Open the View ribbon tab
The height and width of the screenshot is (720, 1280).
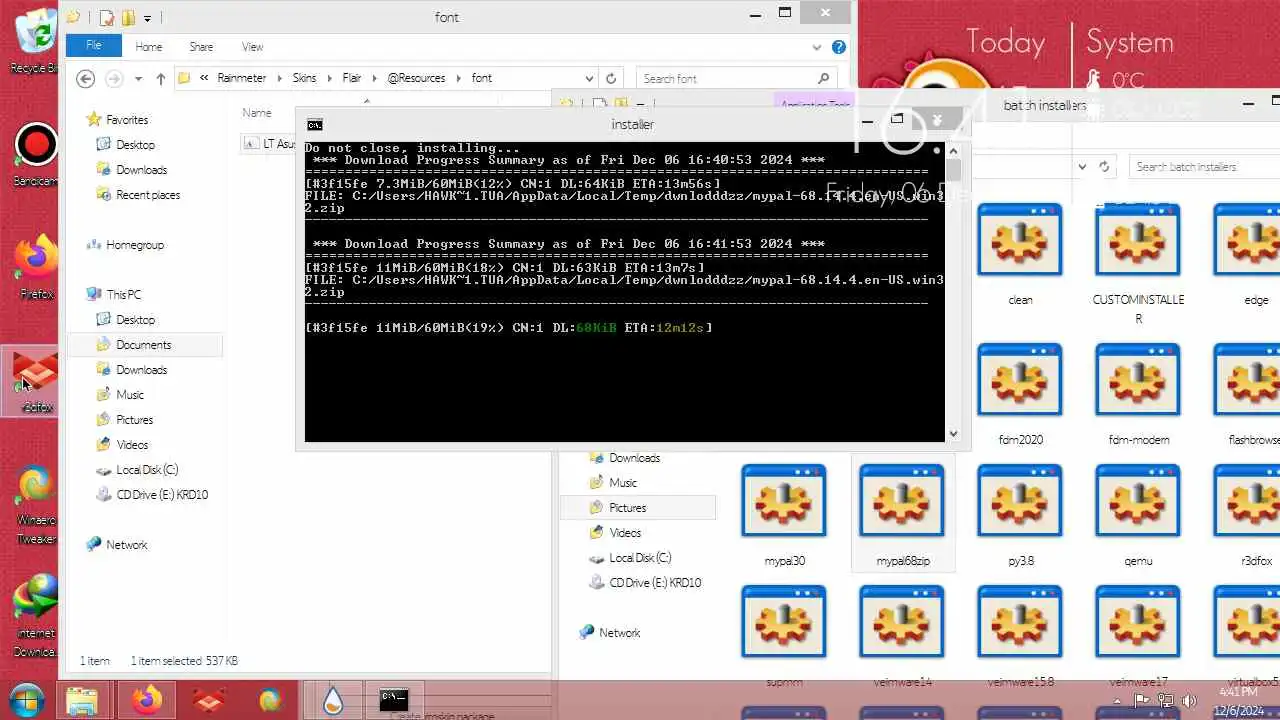(252, 47)
